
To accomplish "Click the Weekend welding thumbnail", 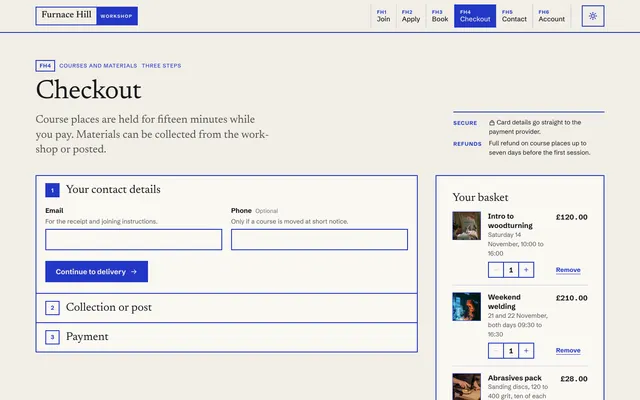I will [467, 307].
